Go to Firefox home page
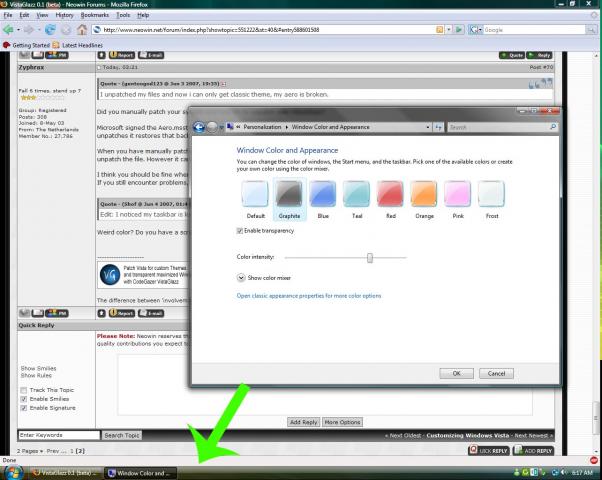 (82, 30)
